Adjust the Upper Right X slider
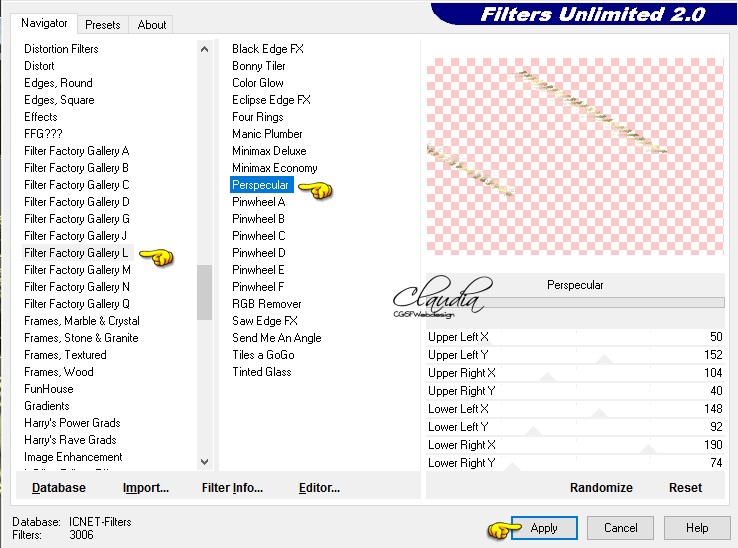738x548 pixels. coord(575,373)
